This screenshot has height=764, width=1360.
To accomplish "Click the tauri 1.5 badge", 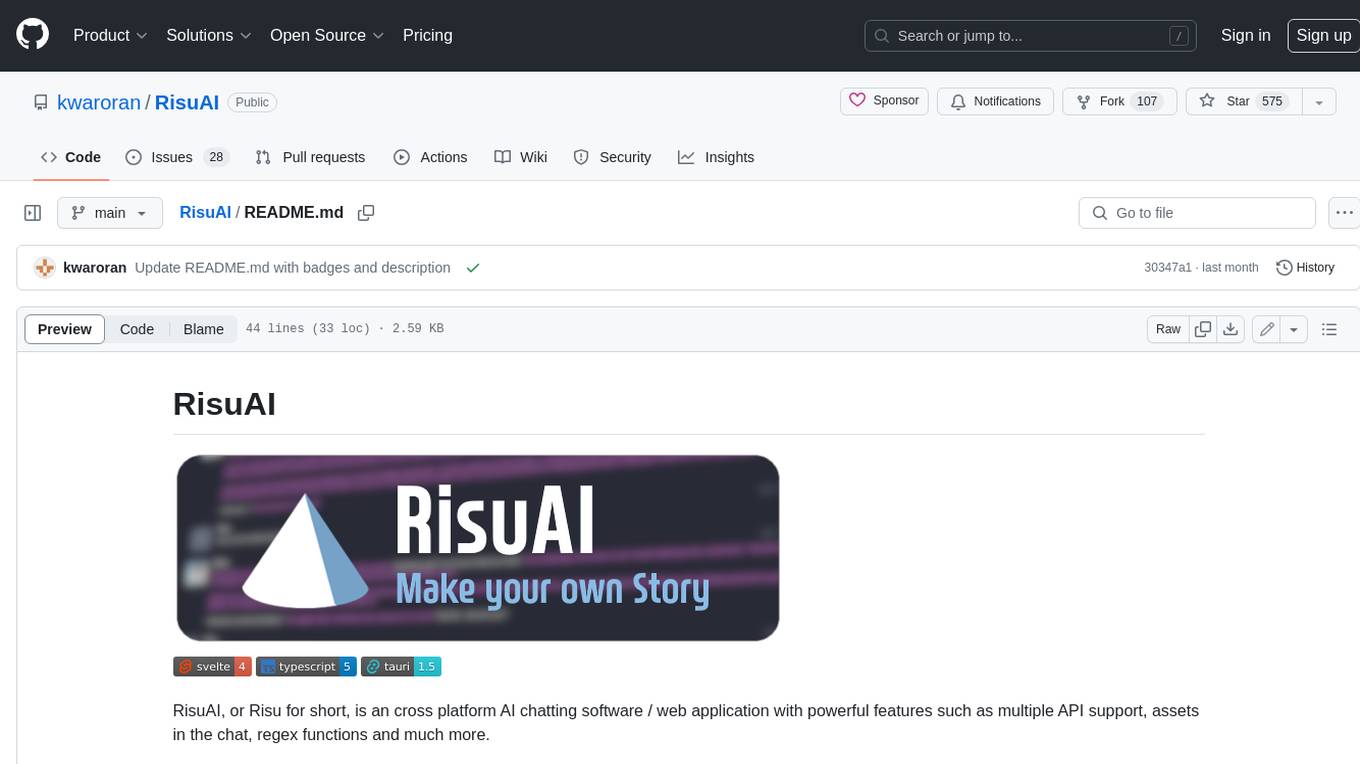I will 401,666.
